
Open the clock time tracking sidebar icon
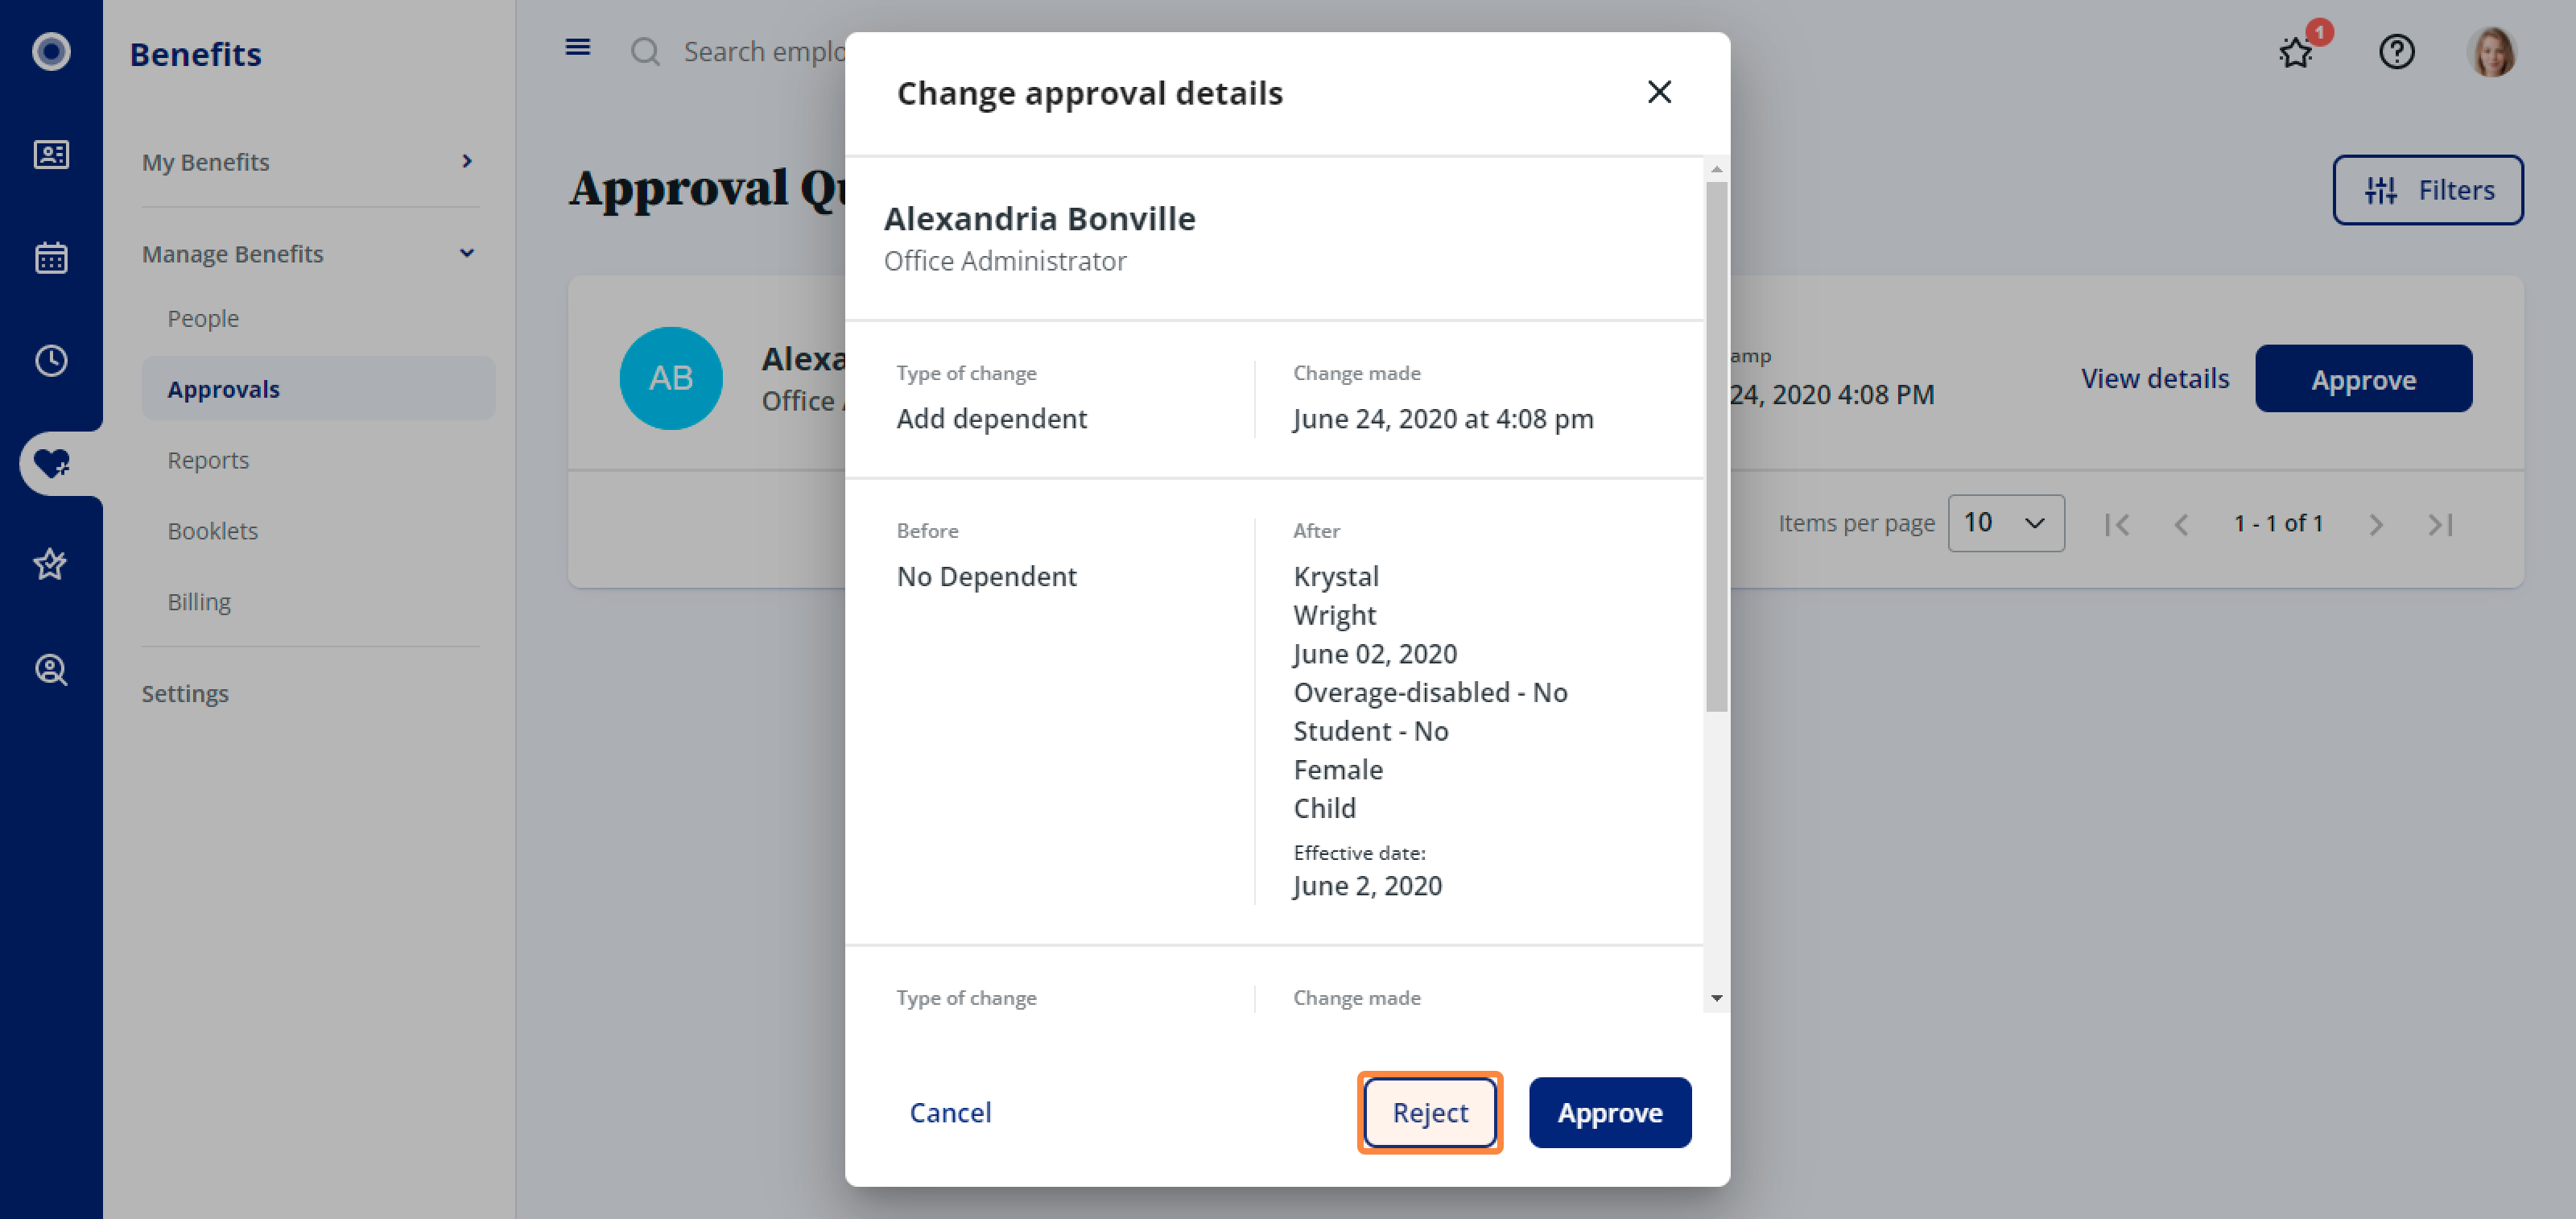(x=51, y=361)
